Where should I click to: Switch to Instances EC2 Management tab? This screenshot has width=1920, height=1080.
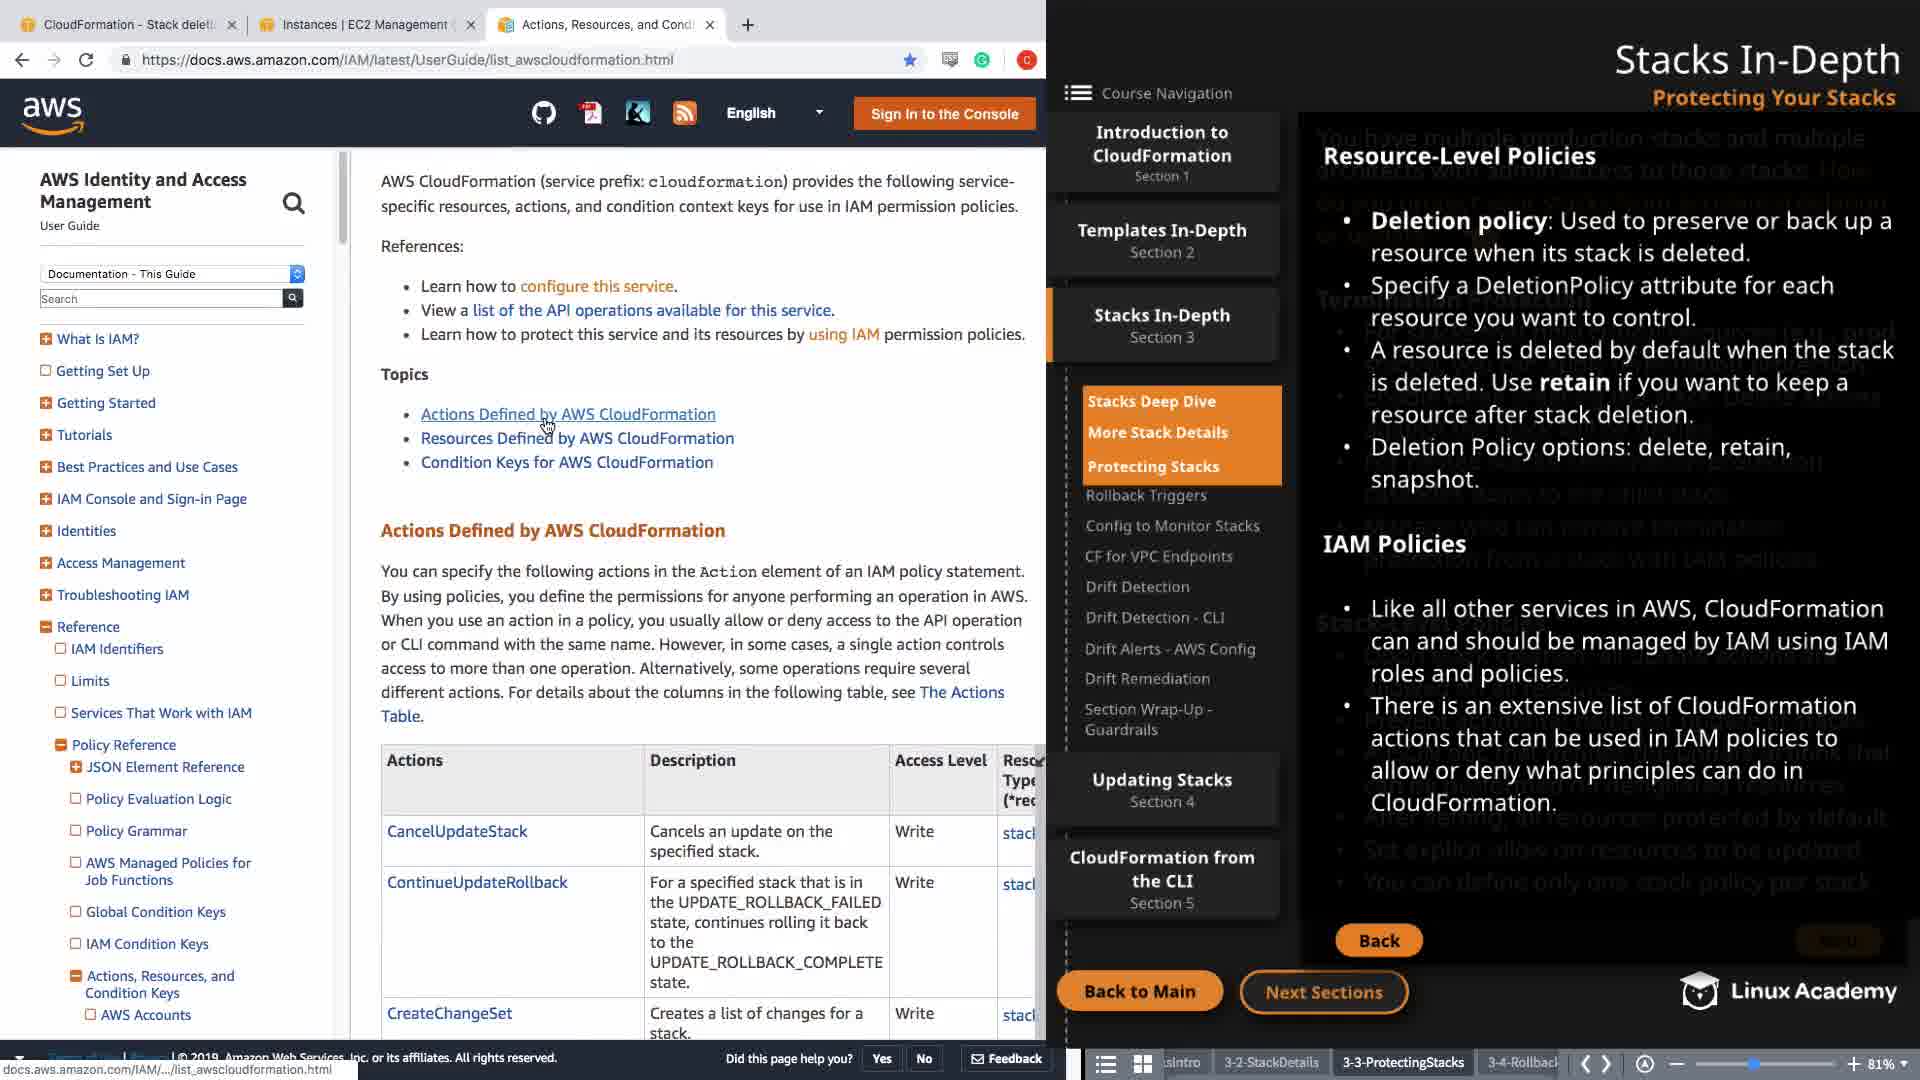364,25
